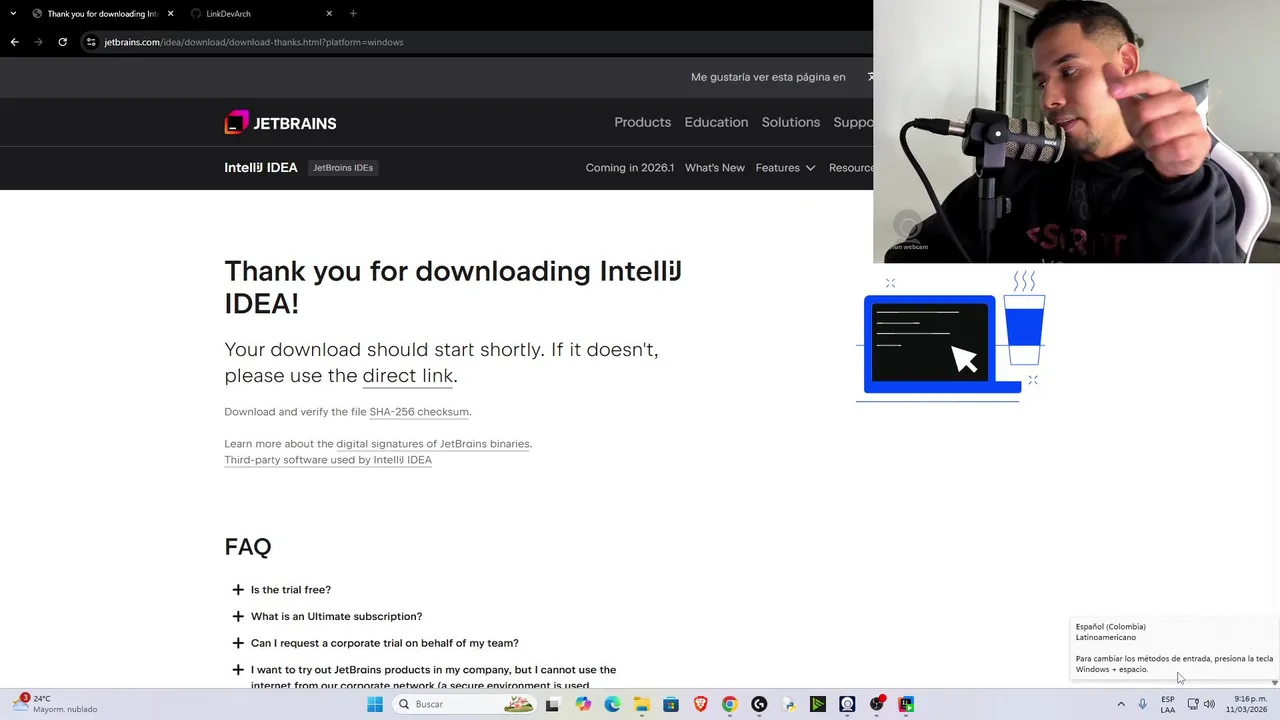Open the What's New page
This screenshot has width=1280, height=720.
pyautogui.click(x=715, y=168)
